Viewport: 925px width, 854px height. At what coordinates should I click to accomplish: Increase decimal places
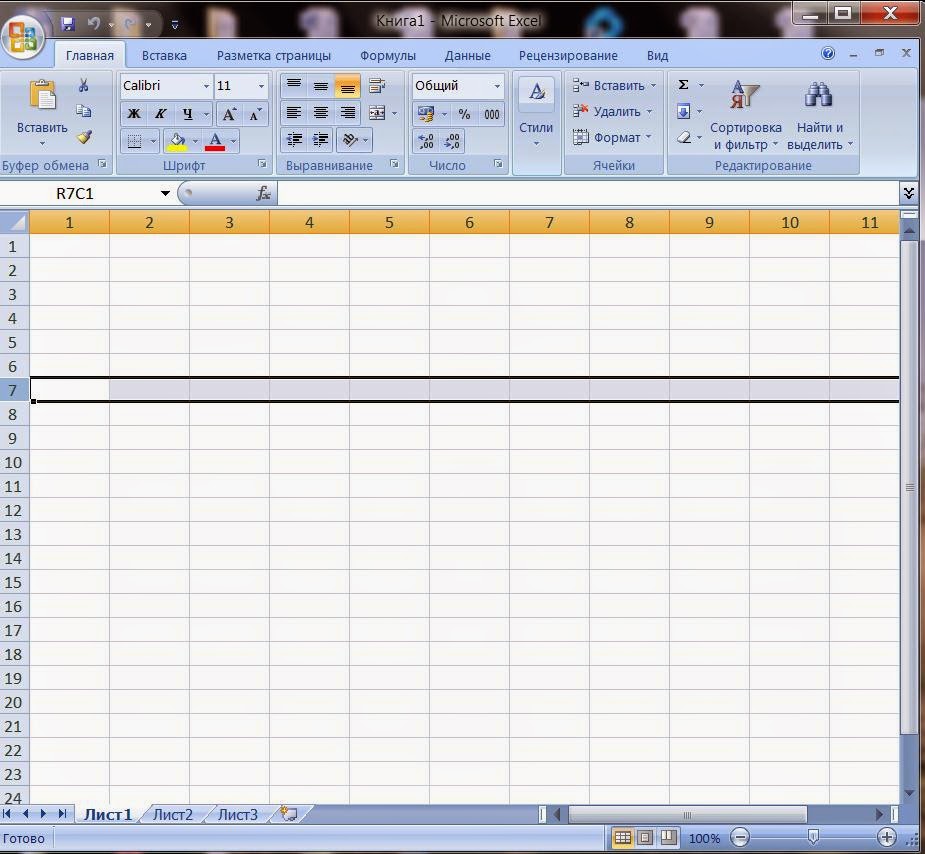pyautogui.click(x=425, y=141)
